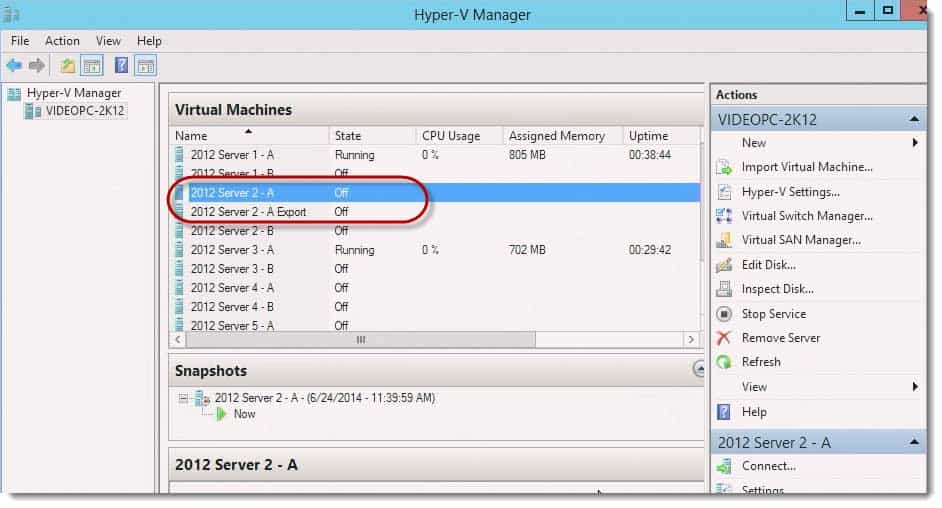Click the snapshot icon beside 2012 Server 2 - A
942x508 pixels.
(202, 398)
